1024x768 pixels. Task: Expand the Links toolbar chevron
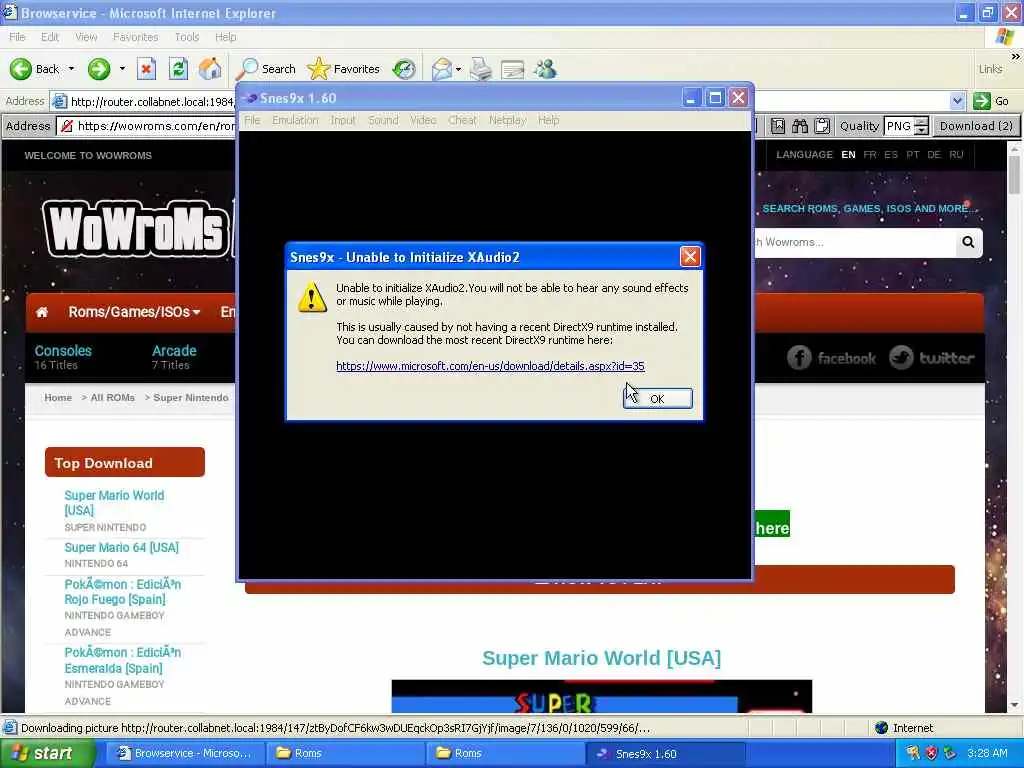click(x=1015, y=57)
